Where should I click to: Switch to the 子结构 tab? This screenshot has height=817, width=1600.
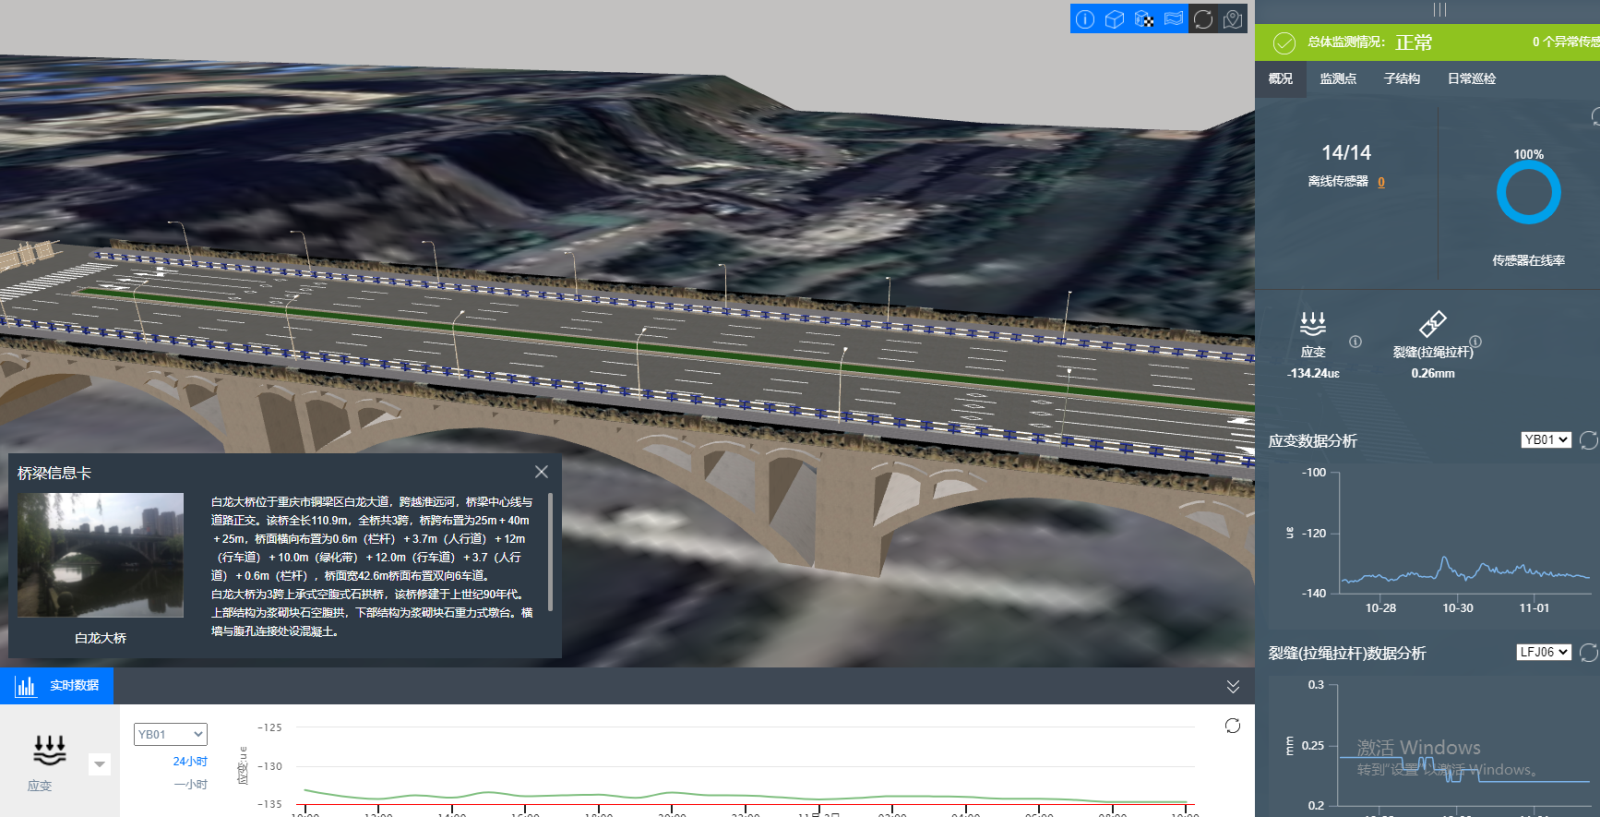click(1402, 78)
